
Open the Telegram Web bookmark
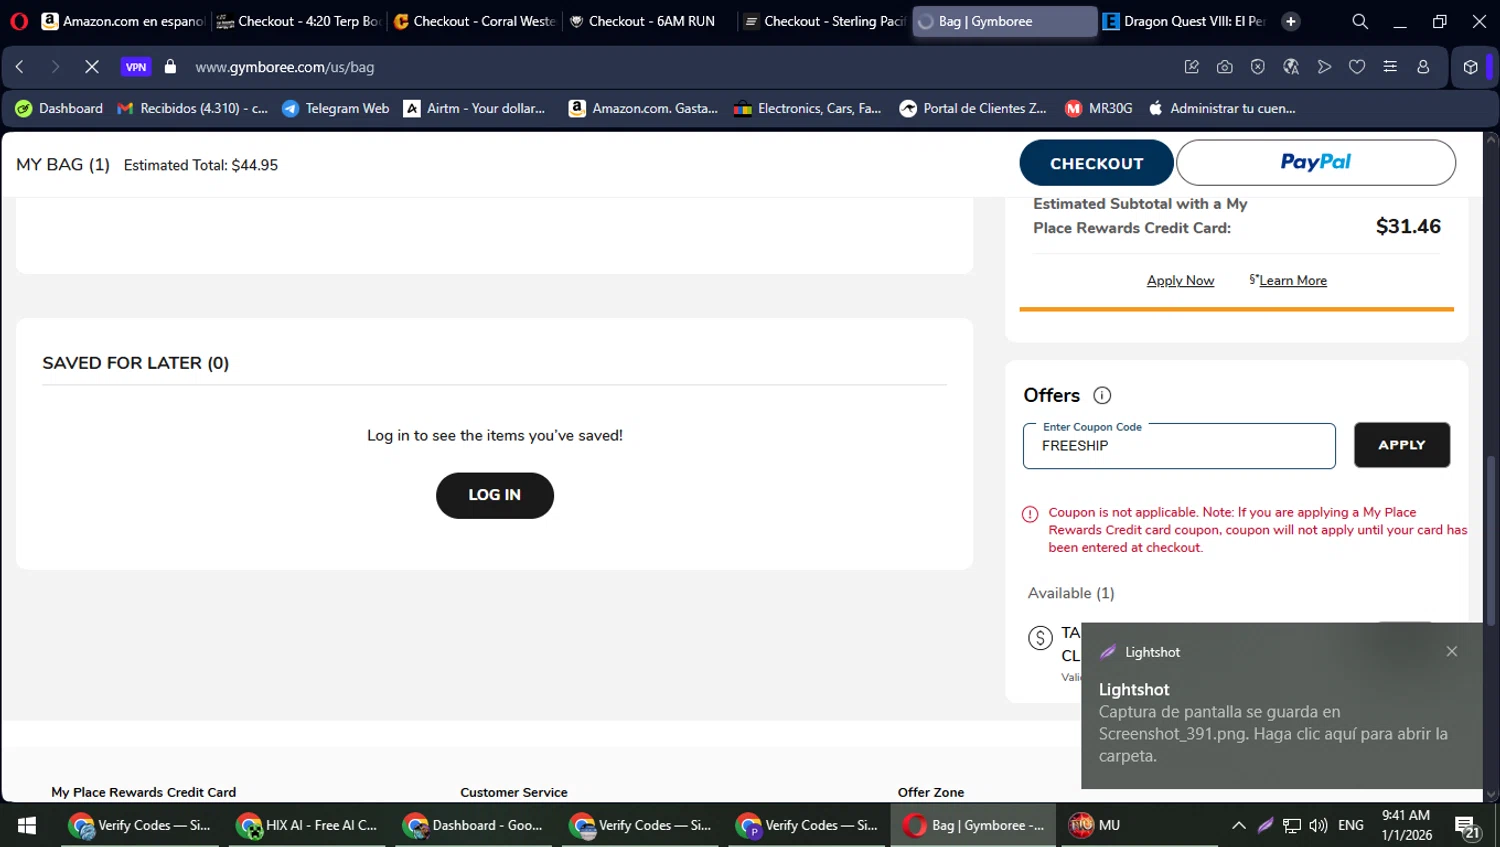point(335,108)
